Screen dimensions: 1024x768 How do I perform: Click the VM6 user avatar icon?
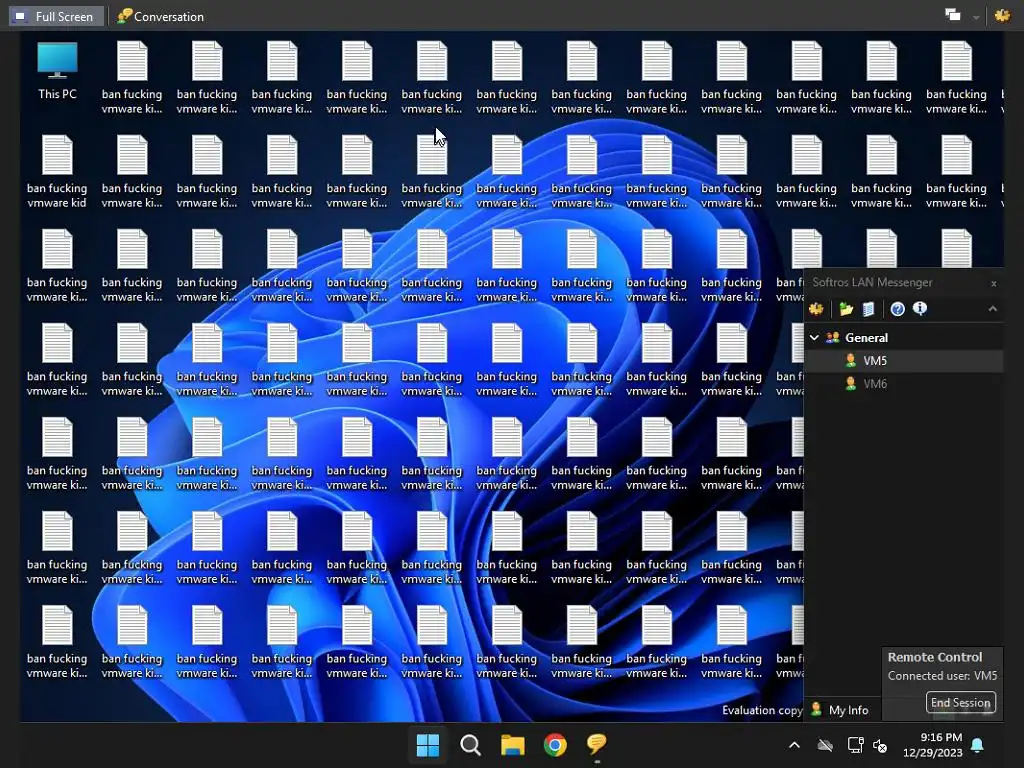(850, 384)
